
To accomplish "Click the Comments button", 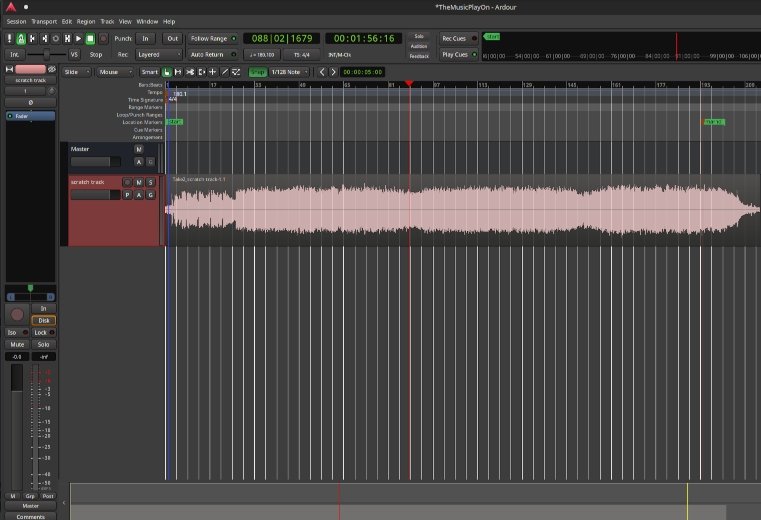I will 30,517.
